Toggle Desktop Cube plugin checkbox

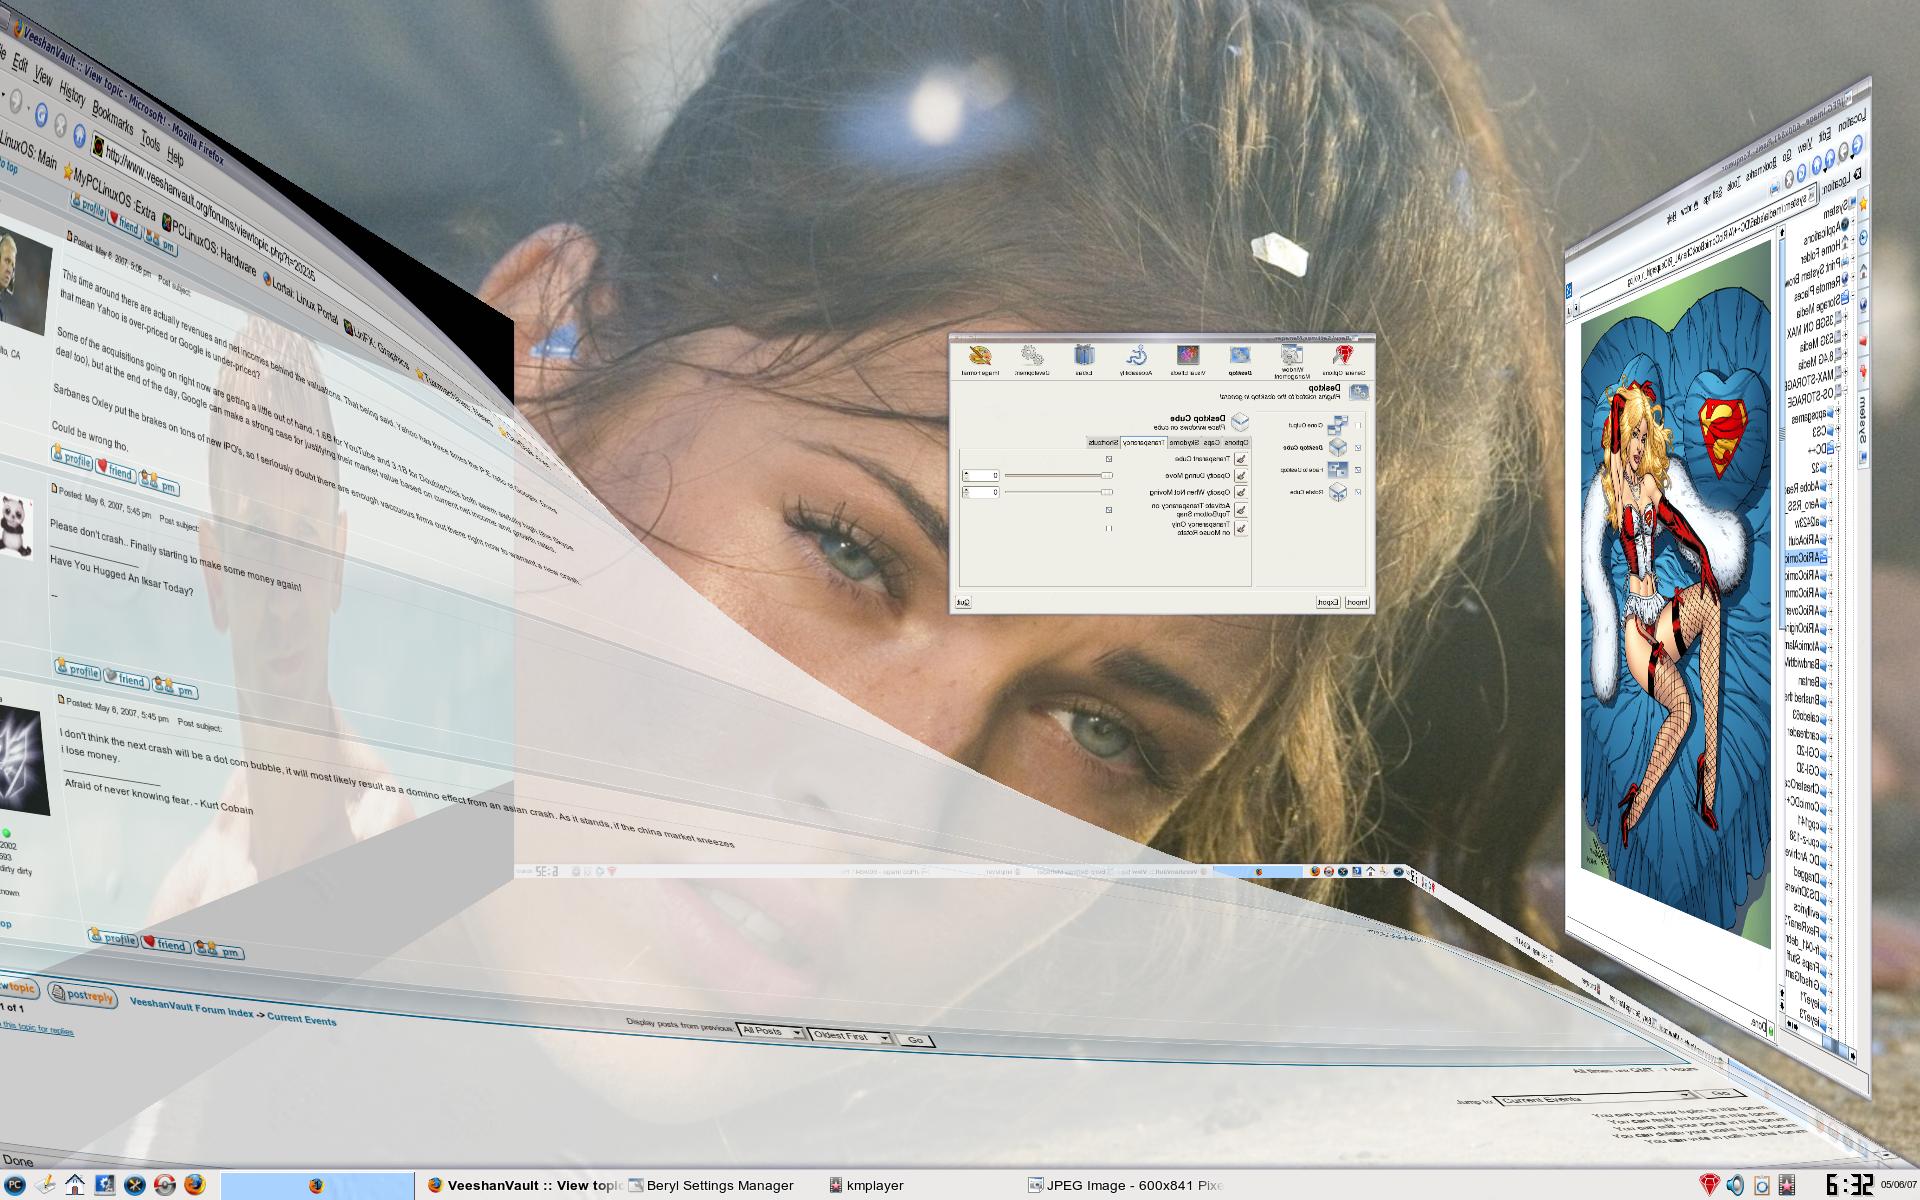click(x=1359, y=448)
